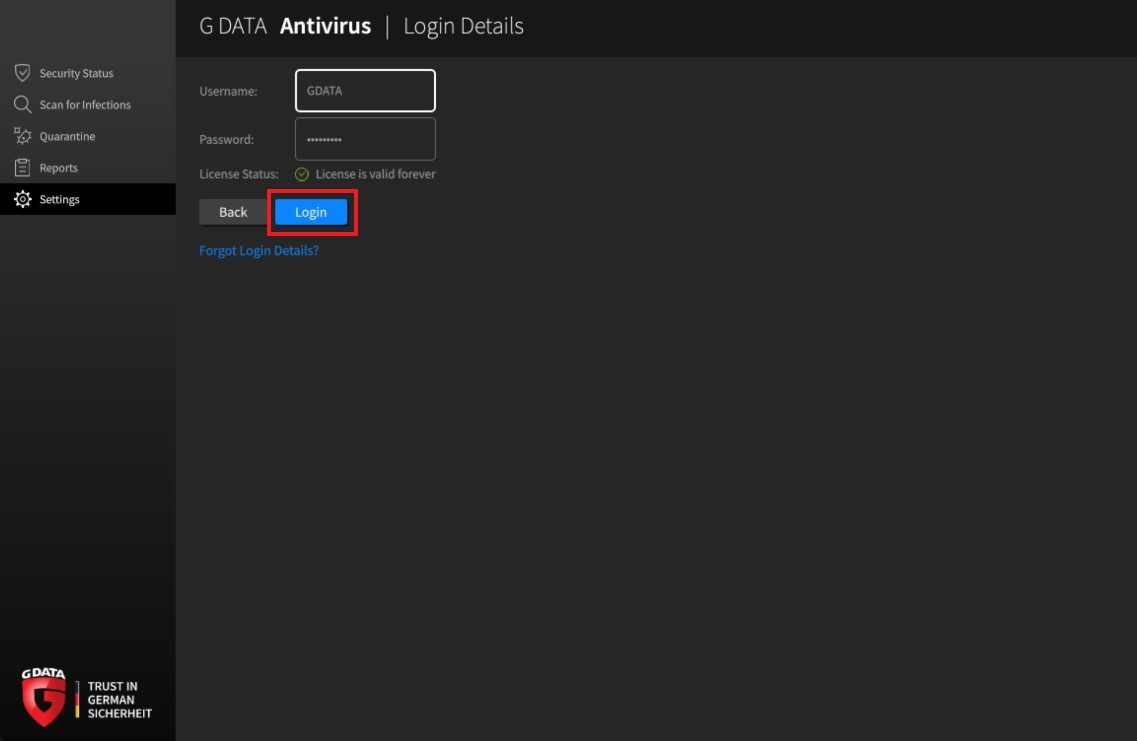Focus the Password input field

click(x=365, y=139)
